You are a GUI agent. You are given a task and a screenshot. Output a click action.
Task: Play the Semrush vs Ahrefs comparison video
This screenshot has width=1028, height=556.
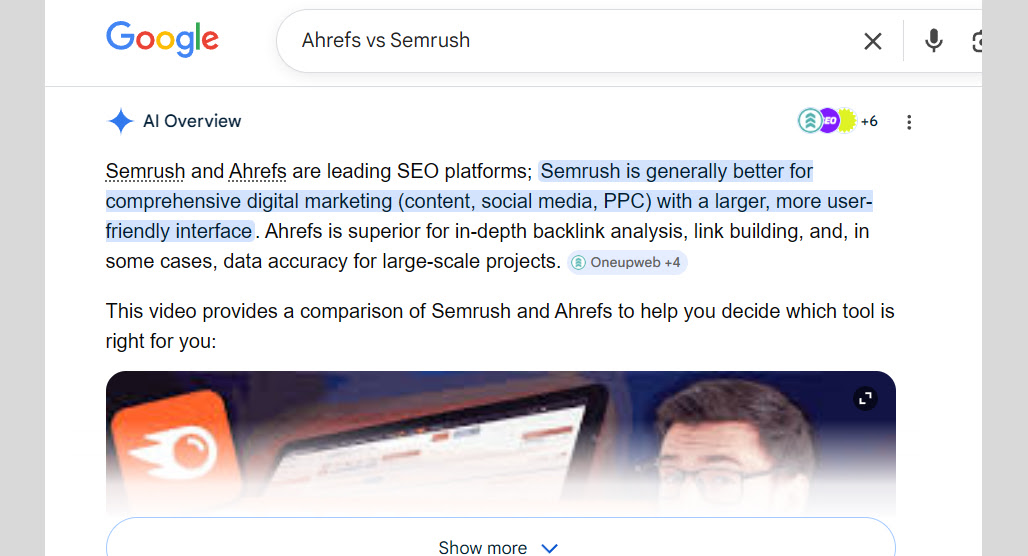[501, 445]
